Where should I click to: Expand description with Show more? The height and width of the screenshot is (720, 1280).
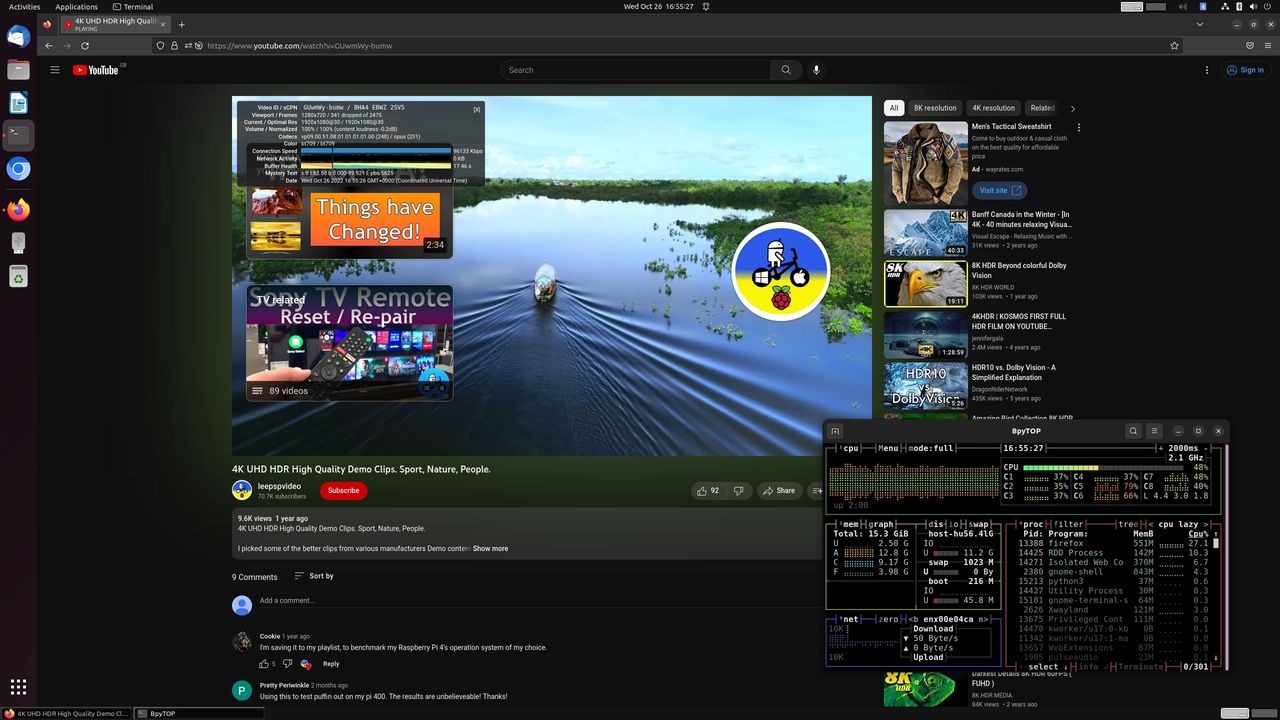pos(490,548)
